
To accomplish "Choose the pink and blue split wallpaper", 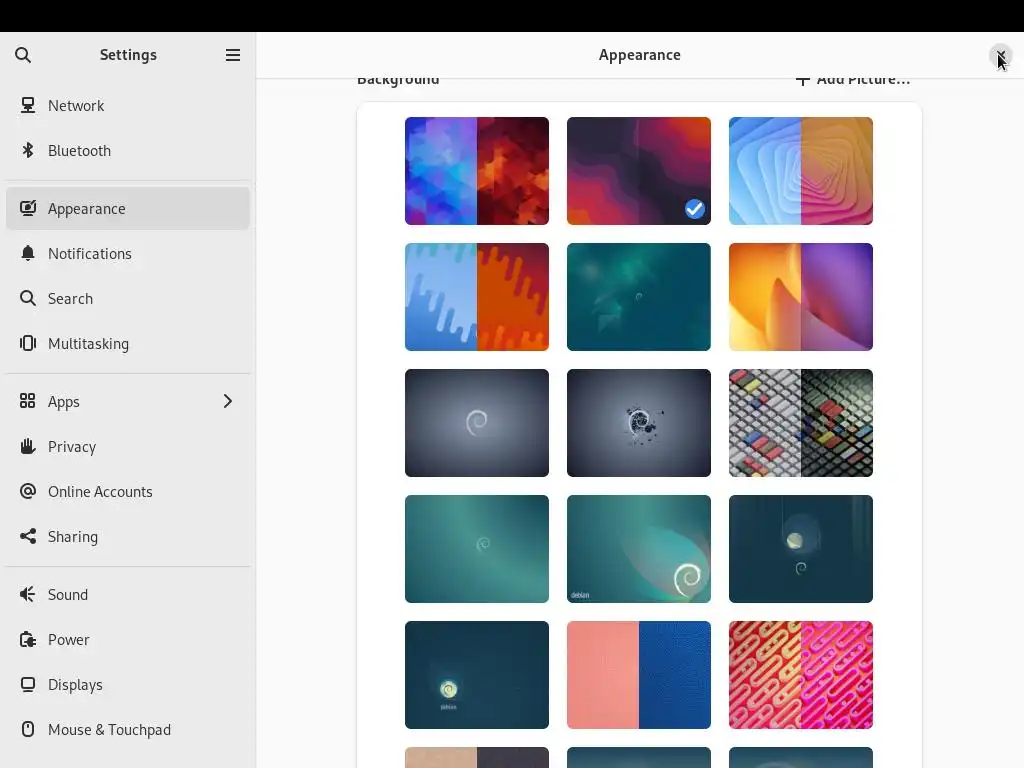I will (x=639, y=675).
